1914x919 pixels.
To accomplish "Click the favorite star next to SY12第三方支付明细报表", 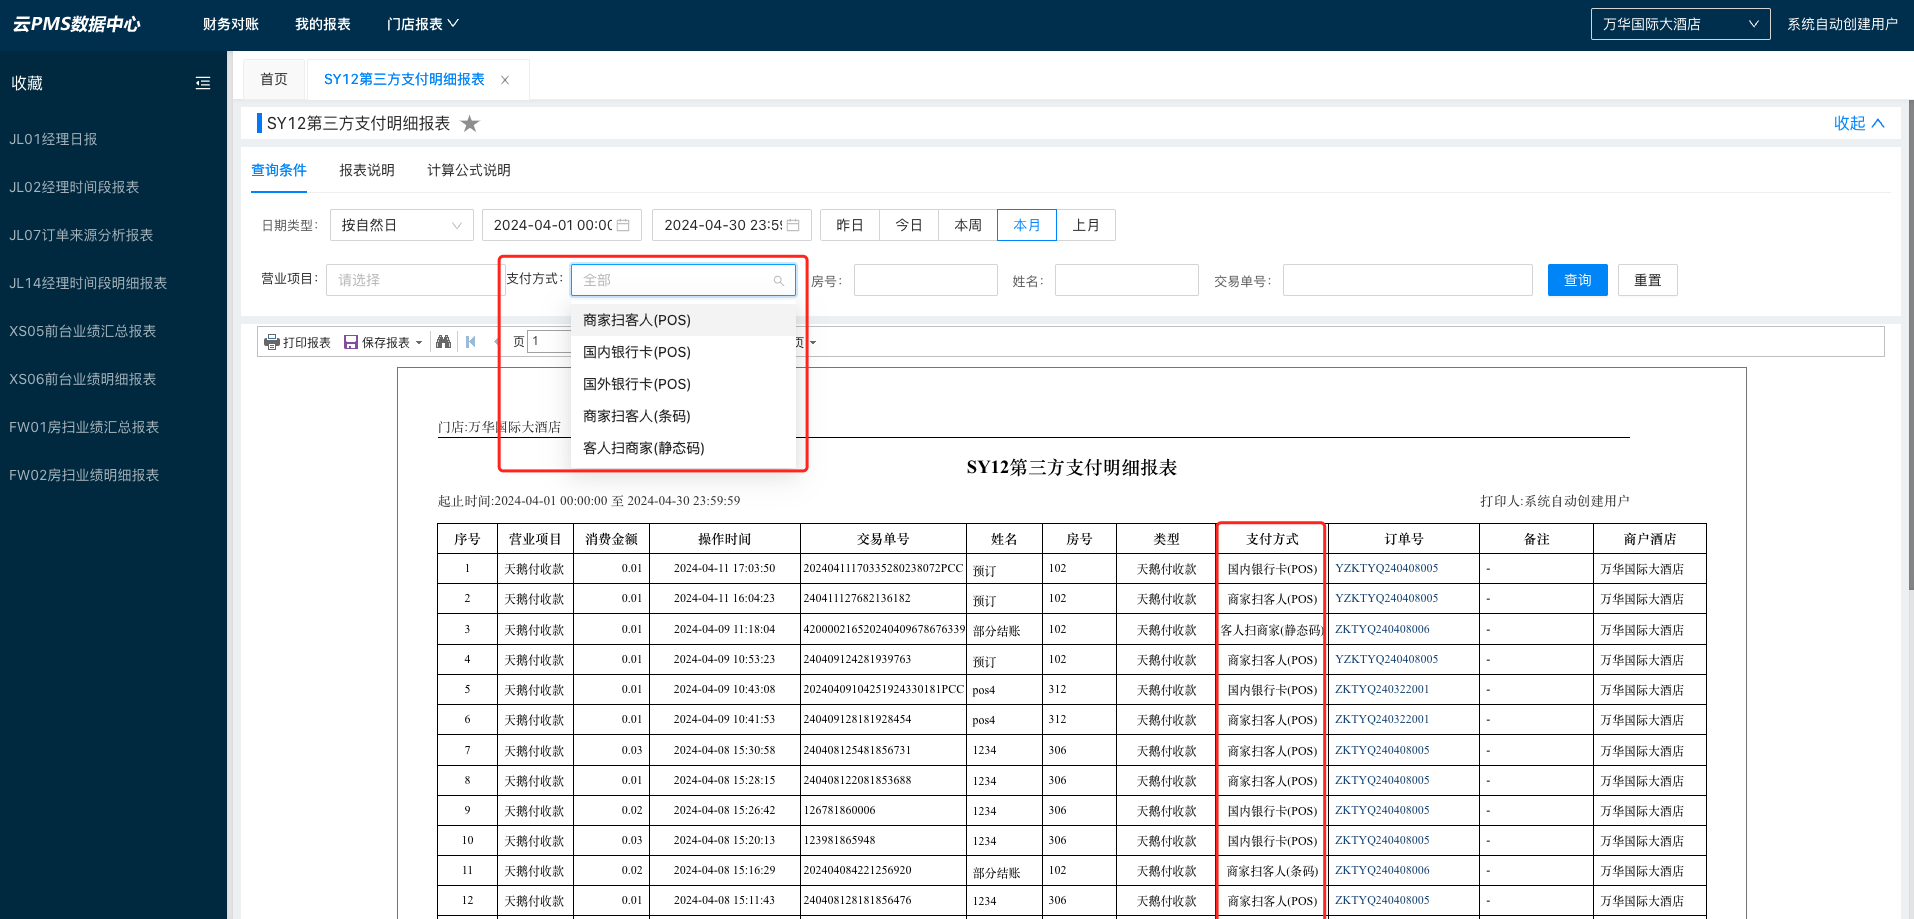I will (x=470, y=123).
